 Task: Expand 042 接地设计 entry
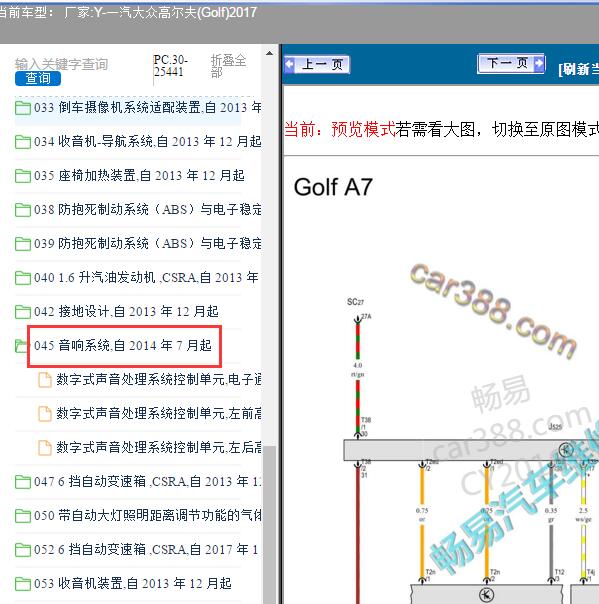tap(126, 311)
